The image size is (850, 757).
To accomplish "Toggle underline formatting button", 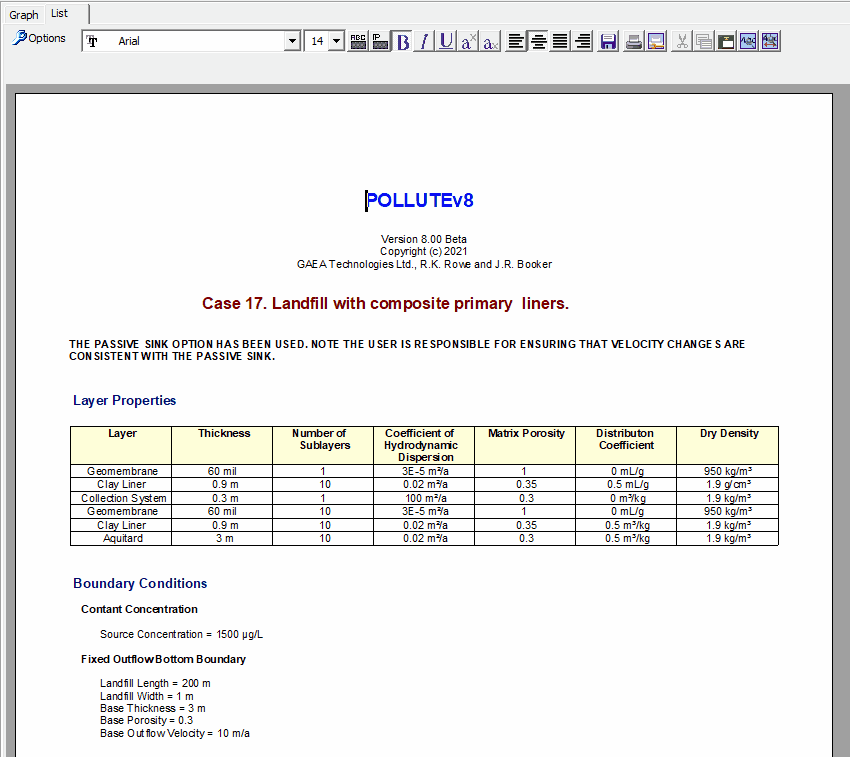I will tap(446, 41).
